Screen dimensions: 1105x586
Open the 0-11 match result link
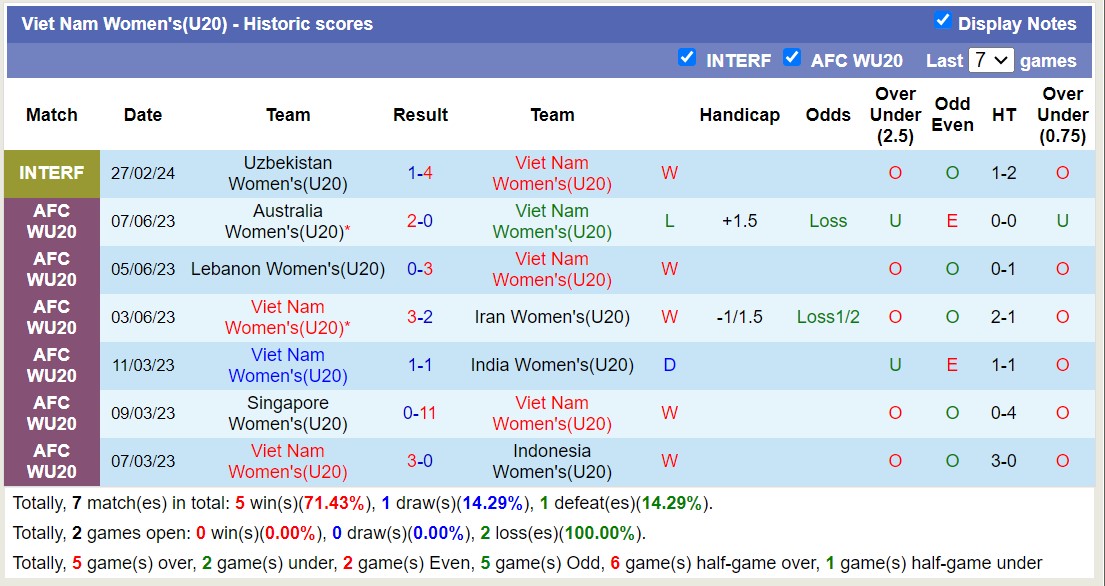tap(420, 413)
